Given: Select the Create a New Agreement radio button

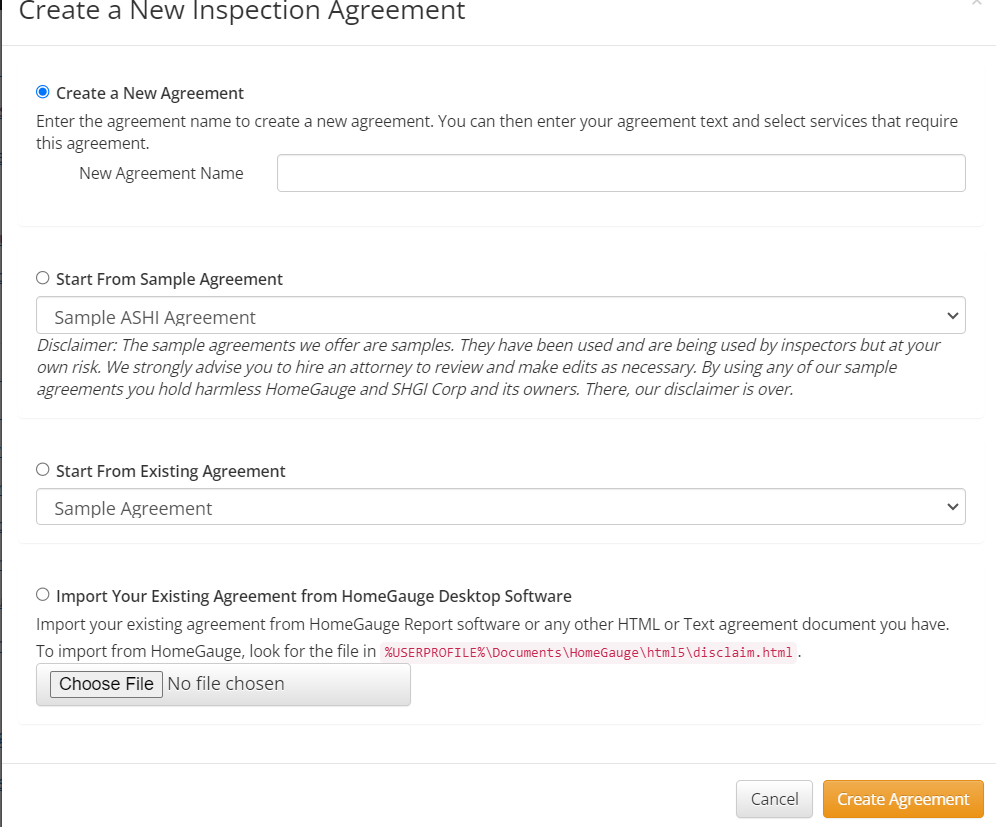Looking at the screenshot, I should point(42,92).
